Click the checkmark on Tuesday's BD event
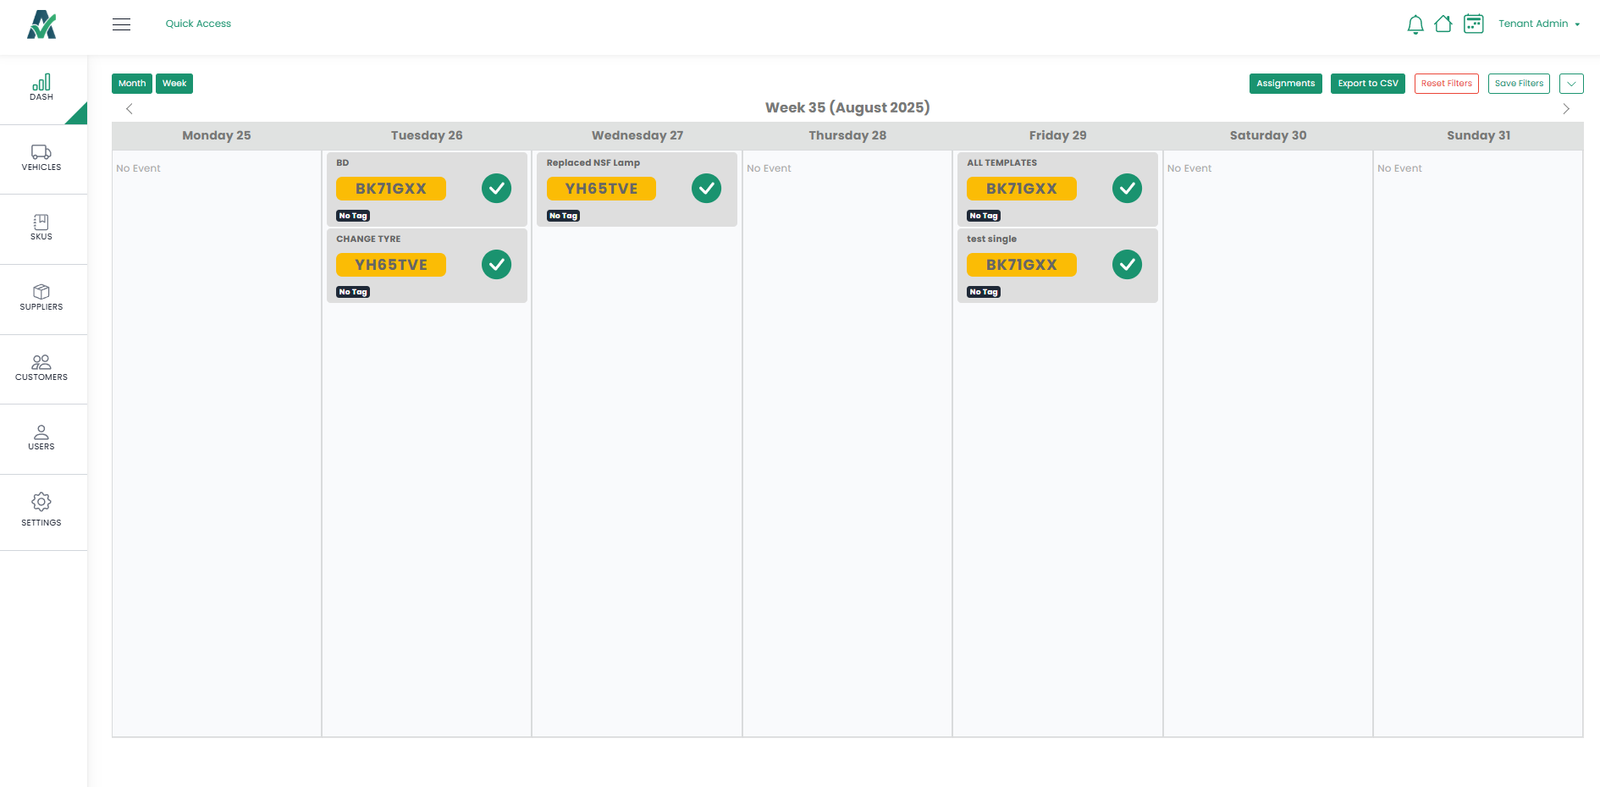The width and height of the screenshot is (1600, 787). (496, 188)
